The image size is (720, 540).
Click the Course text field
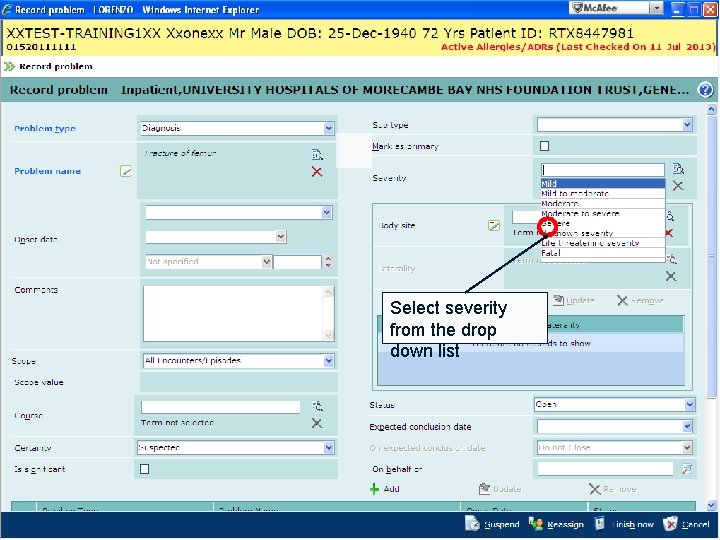coord(220,407)
